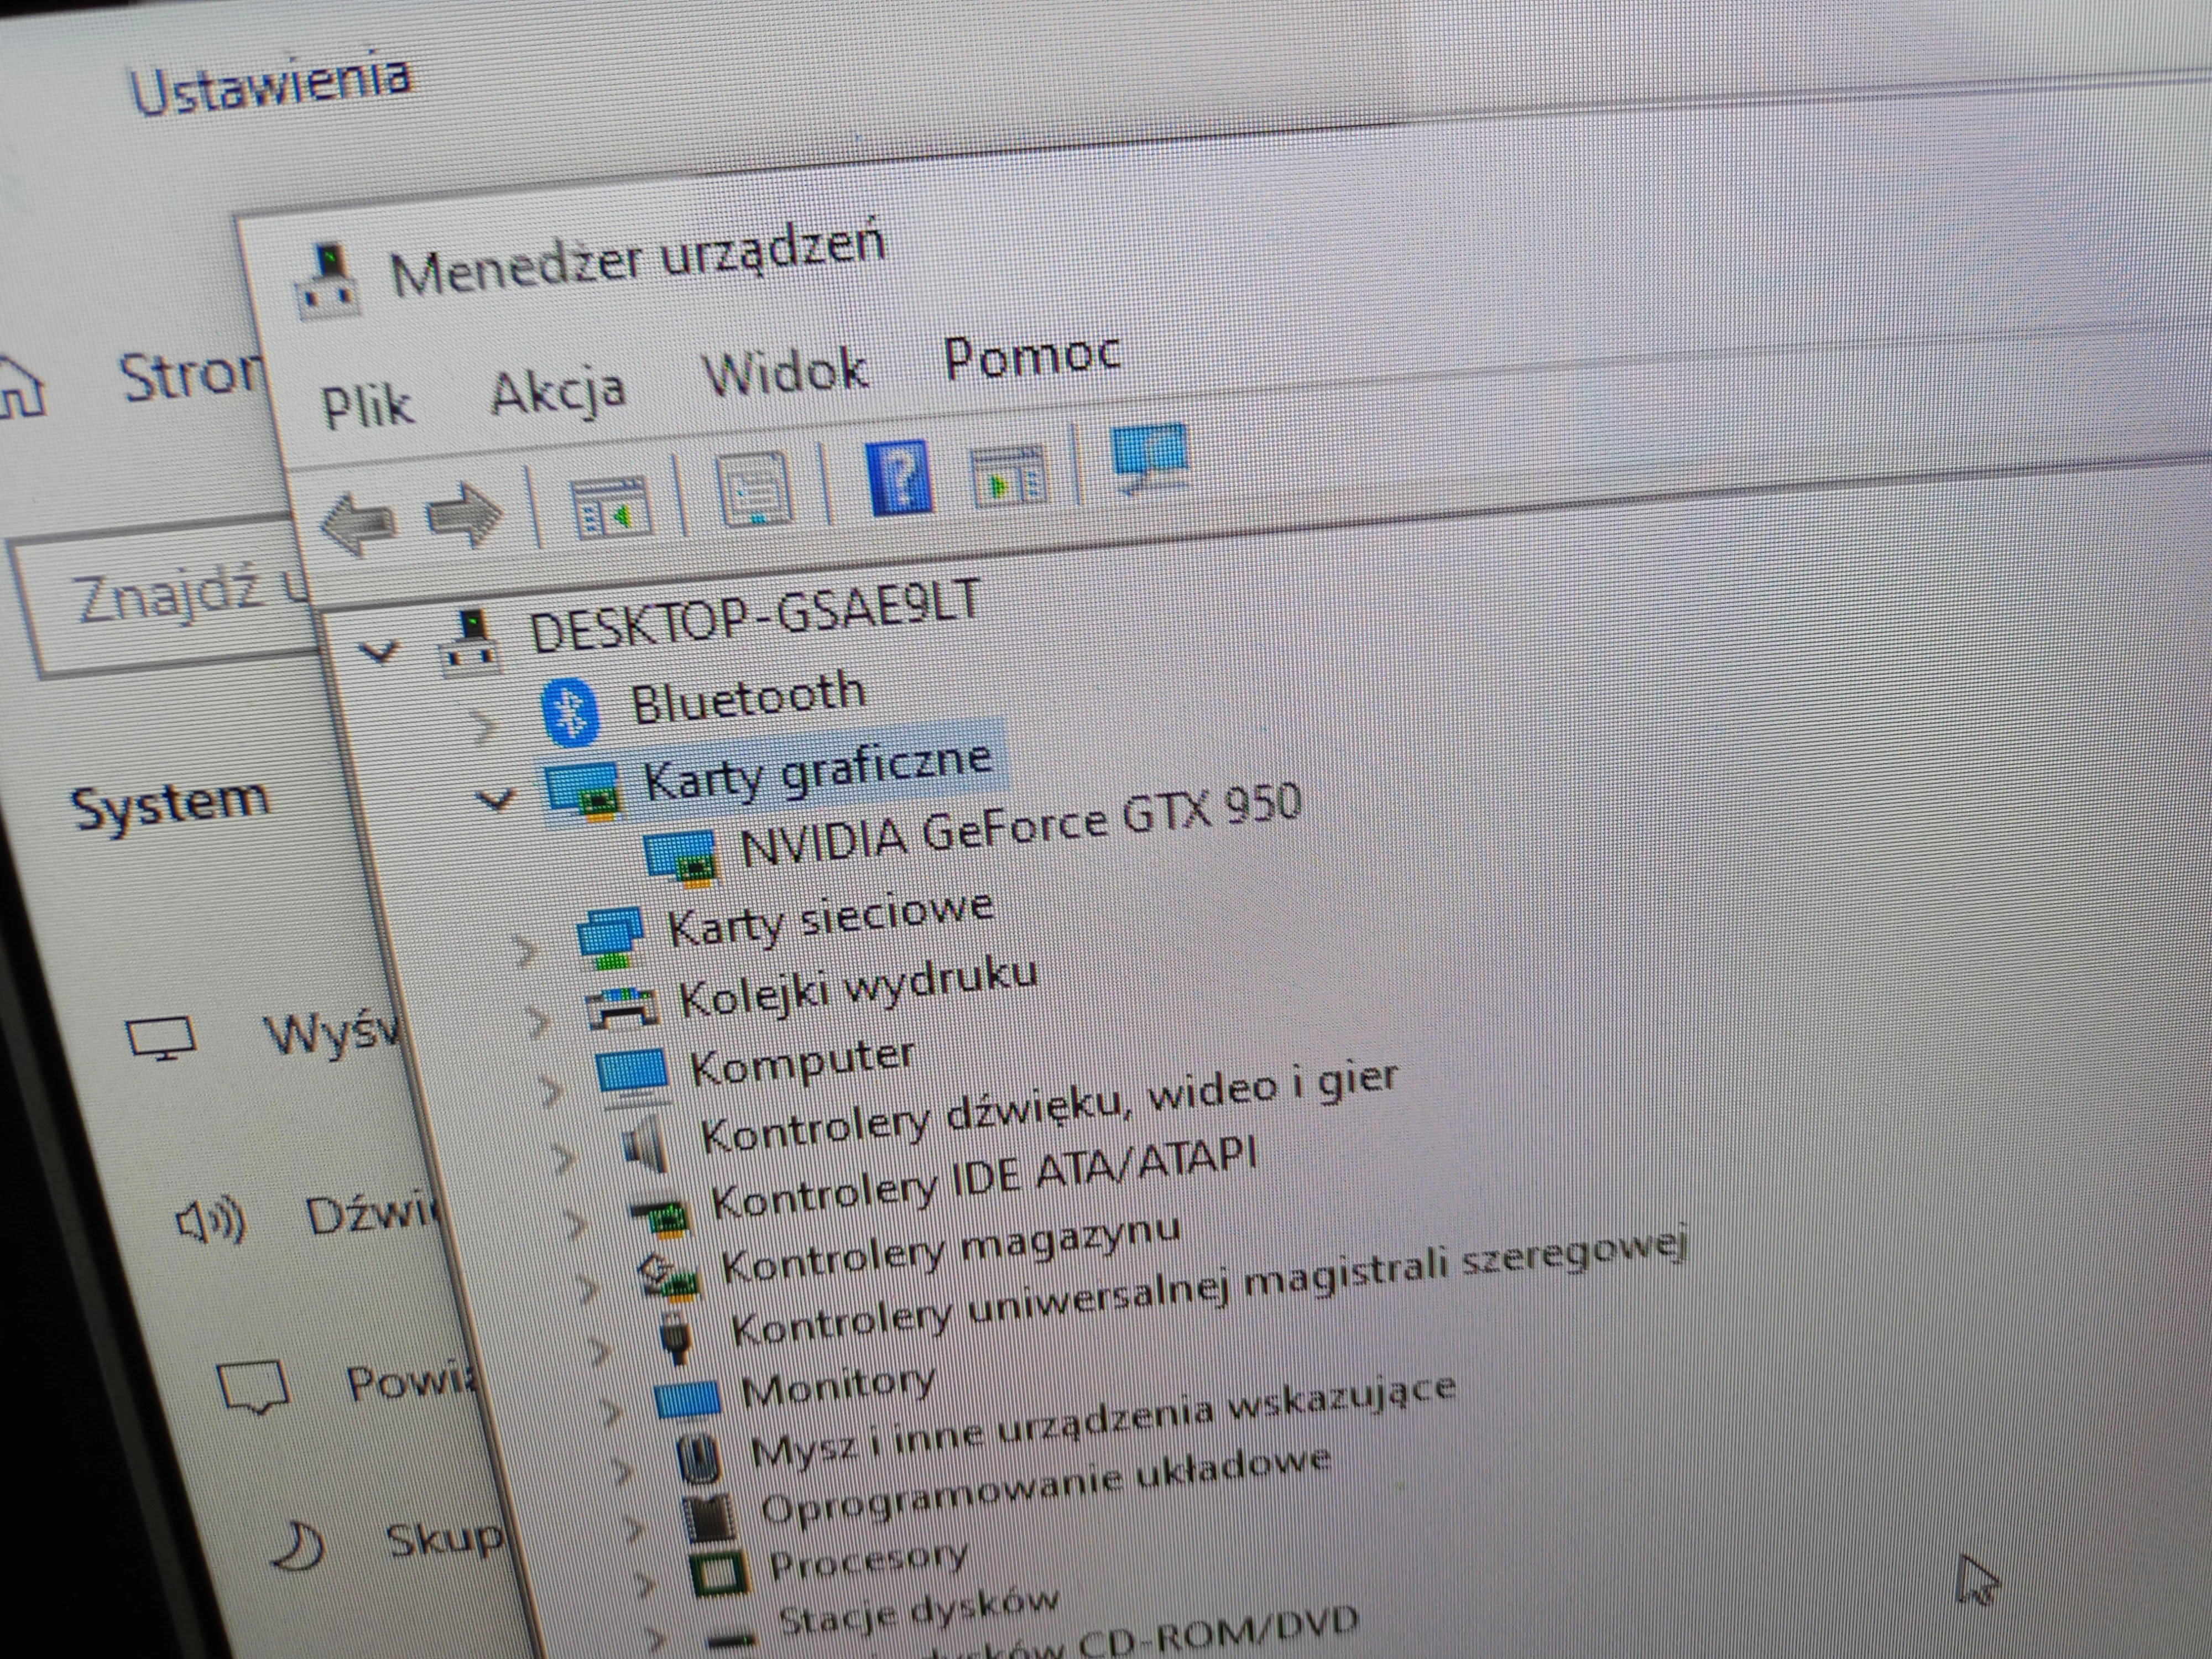Expand Kontrolery dźwięku, wideo i gier
The width and height of the screenshot is (2212, 1659).
(563, 1159)
